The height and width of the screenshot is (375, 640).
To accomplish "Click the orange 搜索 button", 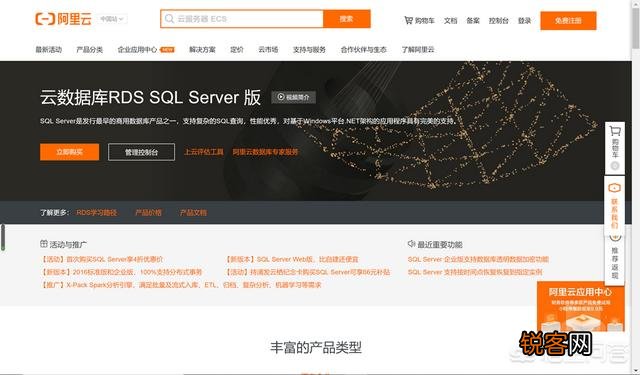I will point(347,19).
